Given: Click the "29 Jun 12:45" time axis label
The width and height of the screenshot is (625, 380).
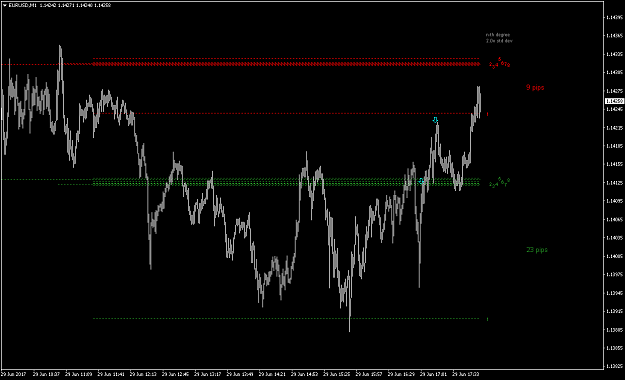Looking at the screenshot, I should [175, 374].
